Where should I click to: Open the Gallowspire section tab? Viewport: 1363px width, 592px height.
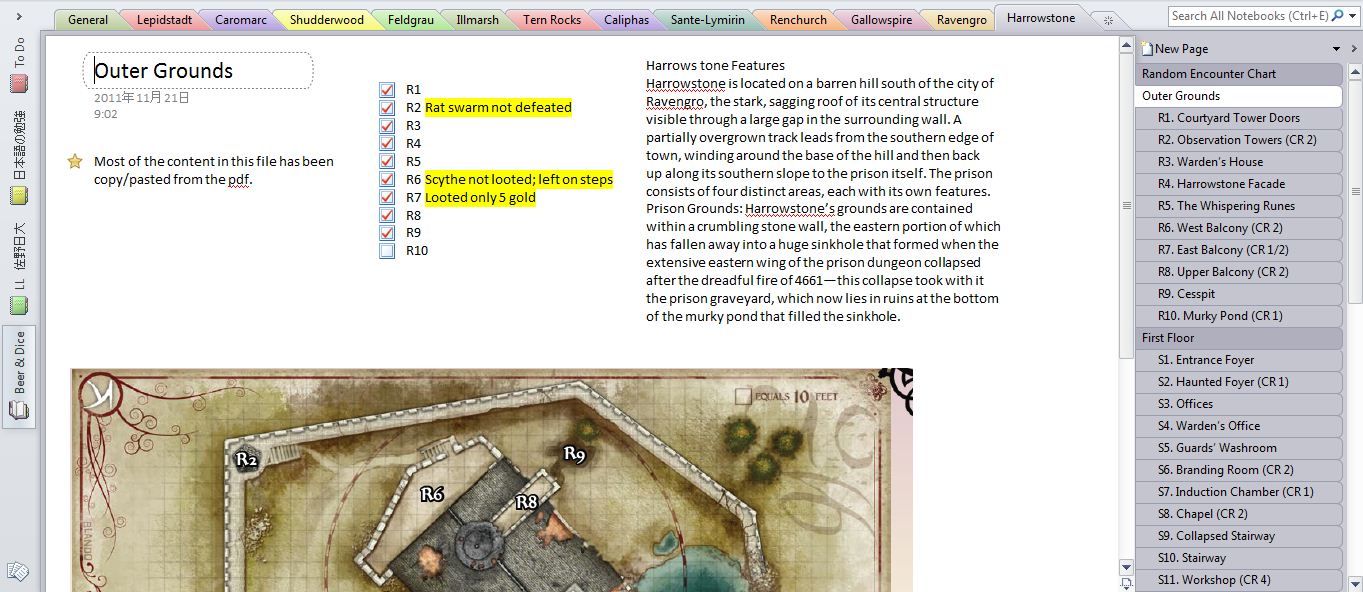[881, 20]
